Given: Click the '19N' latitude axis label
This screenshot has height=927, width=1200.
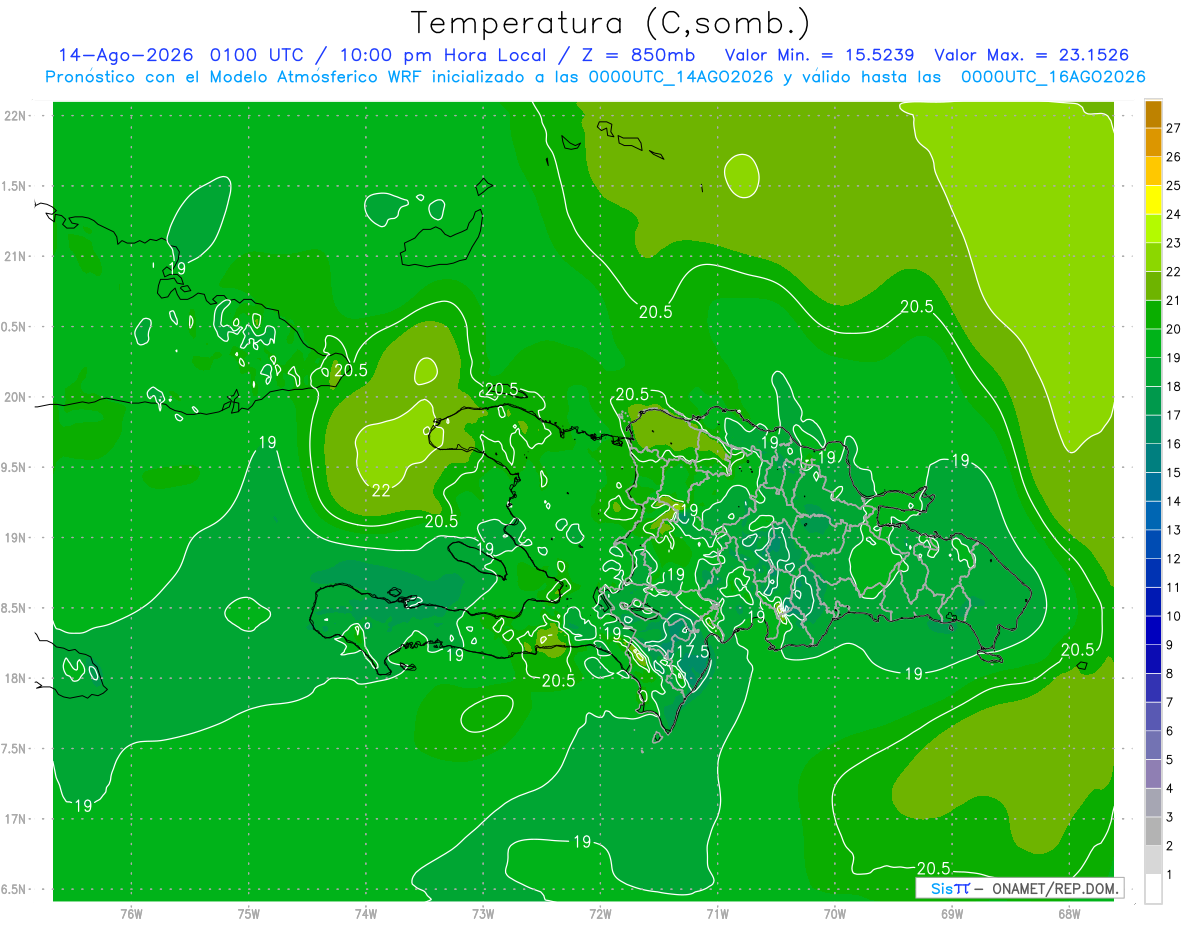Looking at the screenshot, I should pos(15,538).
